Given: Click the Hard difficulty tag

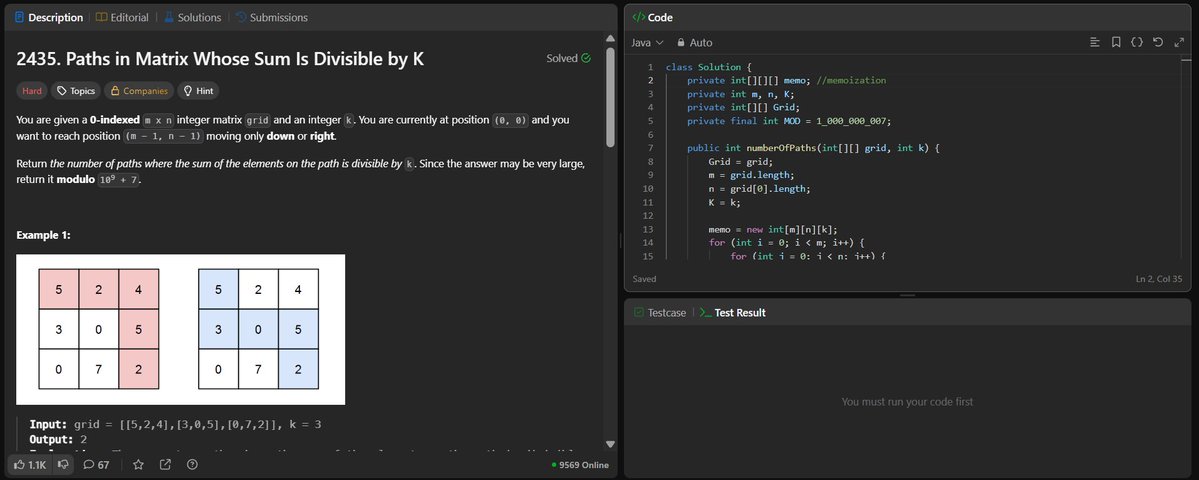Looking at the screenshot, I should pyautogui.click(x=32, y=91).
